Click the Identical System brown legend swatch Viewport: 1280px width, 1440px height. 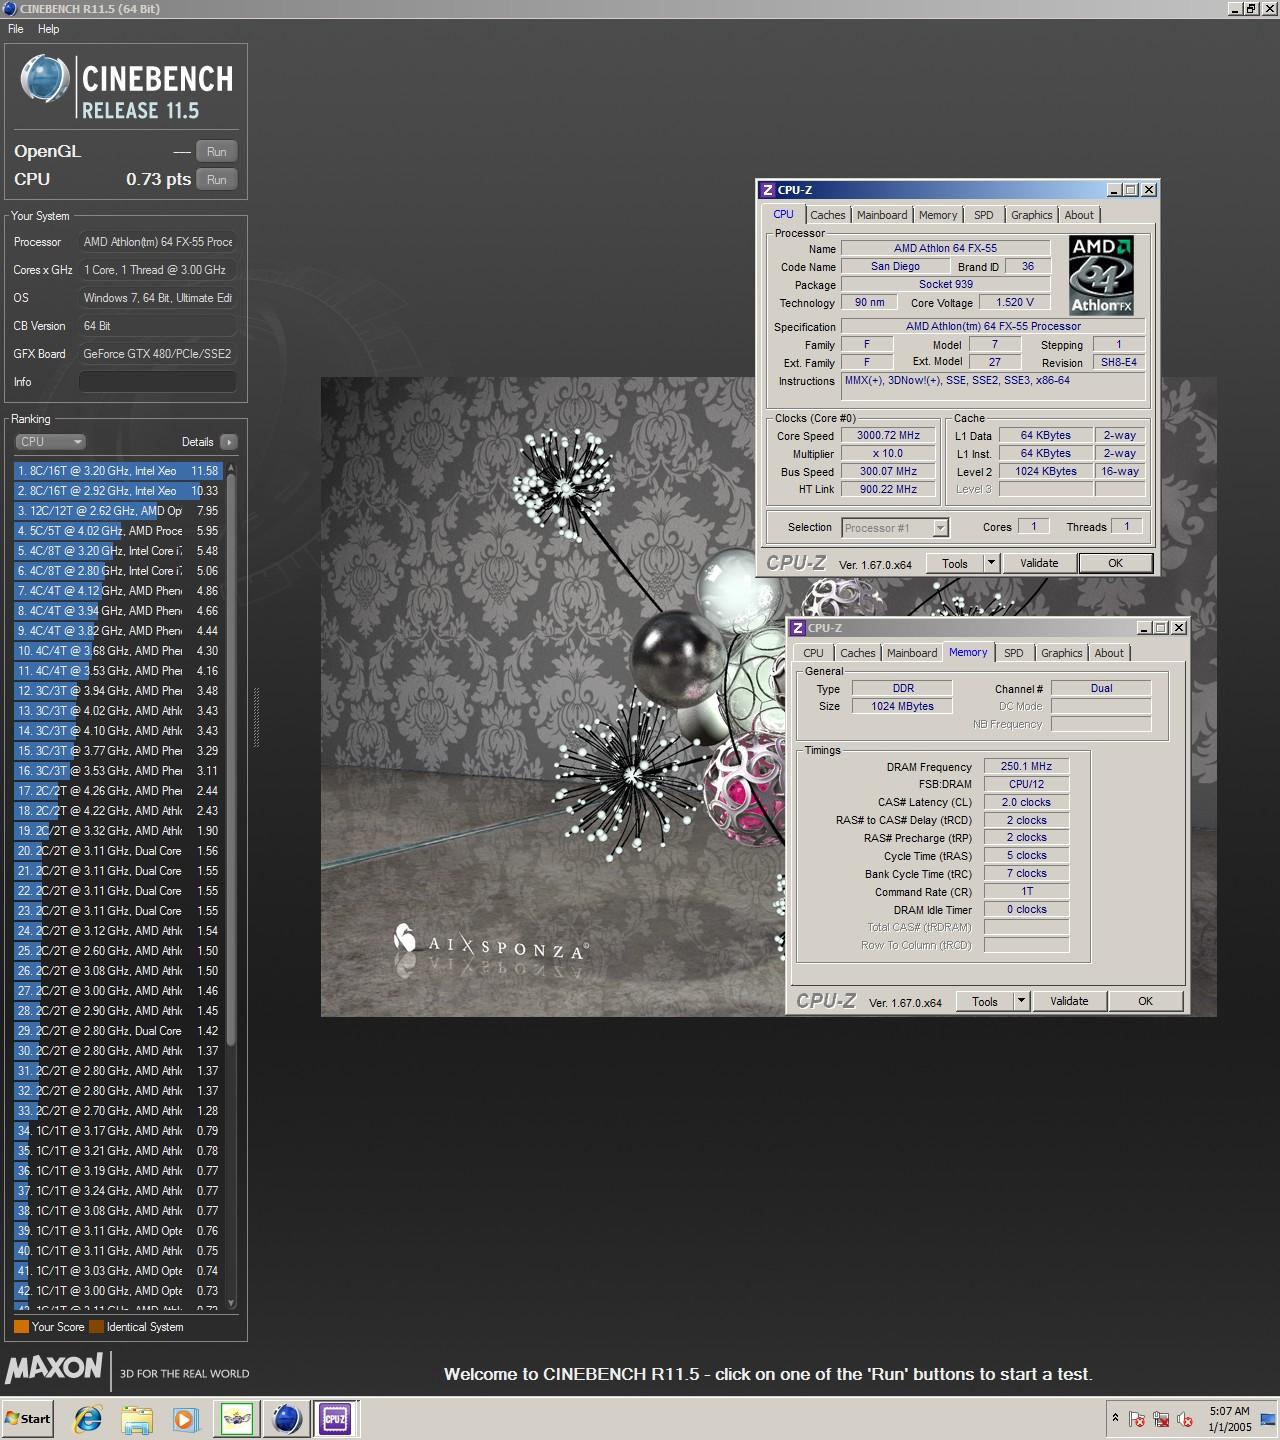96,1327
